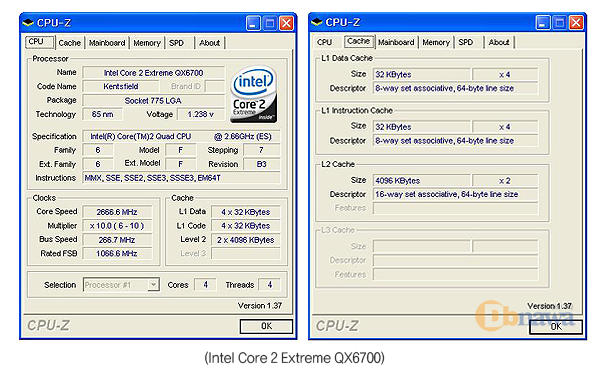Open the Processor #1 selection dropdown
This screenshot has width=600, height=373.
click(x=153, y=285)
